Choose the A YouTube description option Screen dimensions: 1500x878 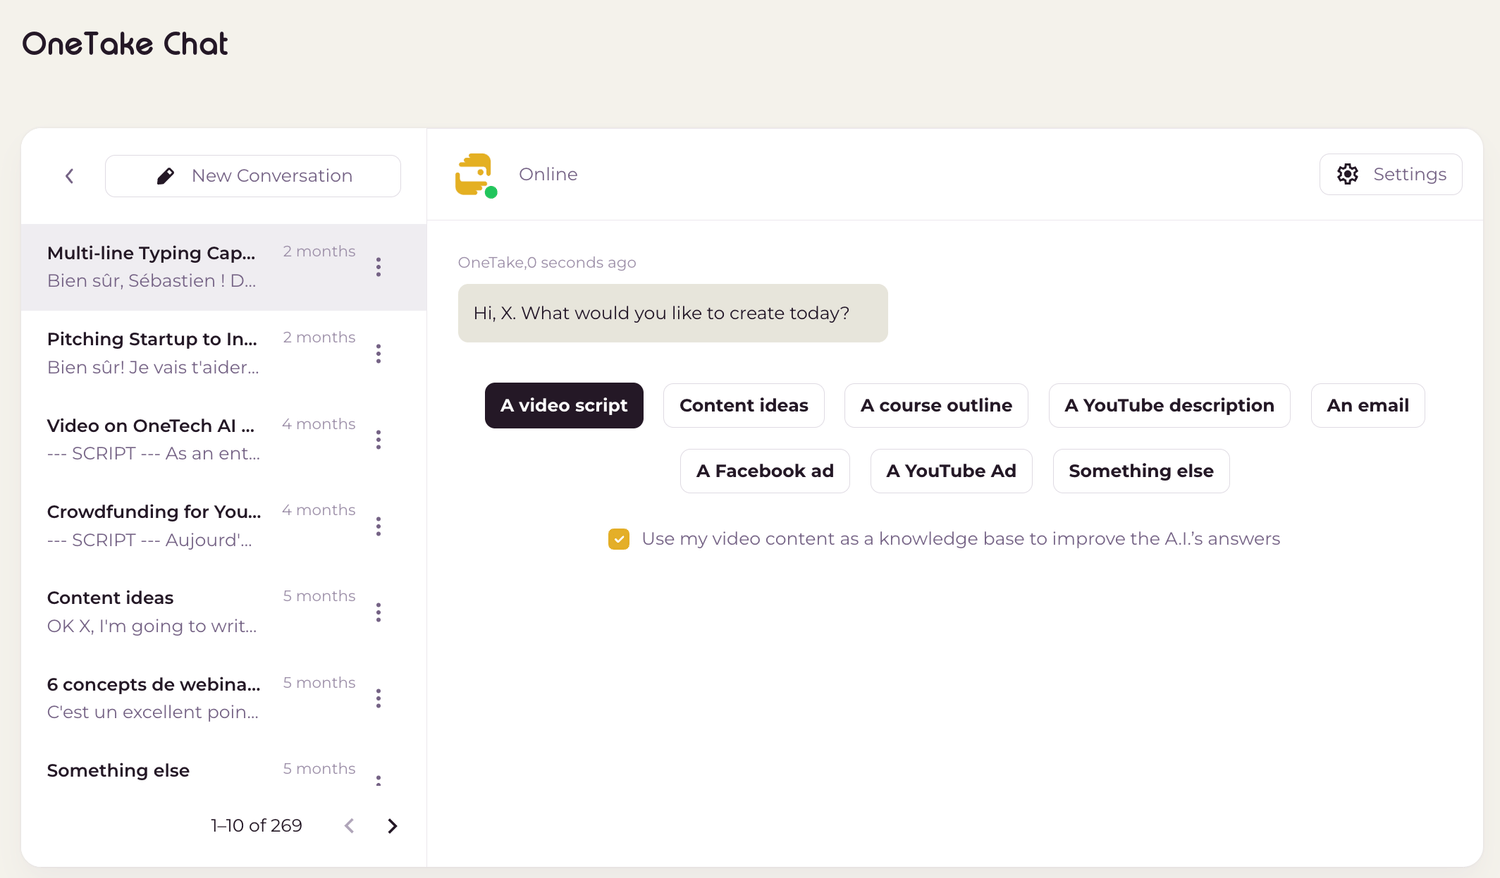(1169, 406)
